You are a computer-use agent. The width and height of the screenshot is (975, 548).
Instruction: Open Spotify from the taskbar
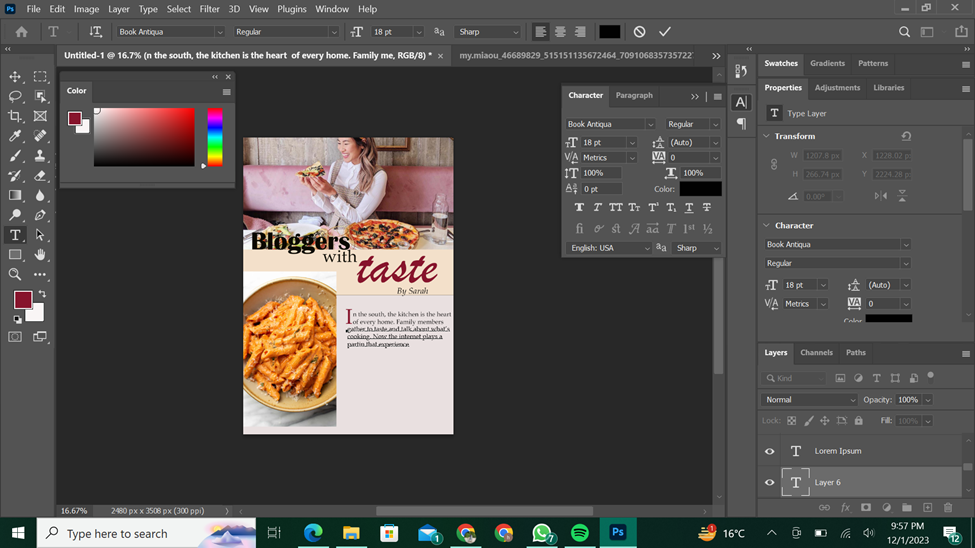[x=580, y=533]
